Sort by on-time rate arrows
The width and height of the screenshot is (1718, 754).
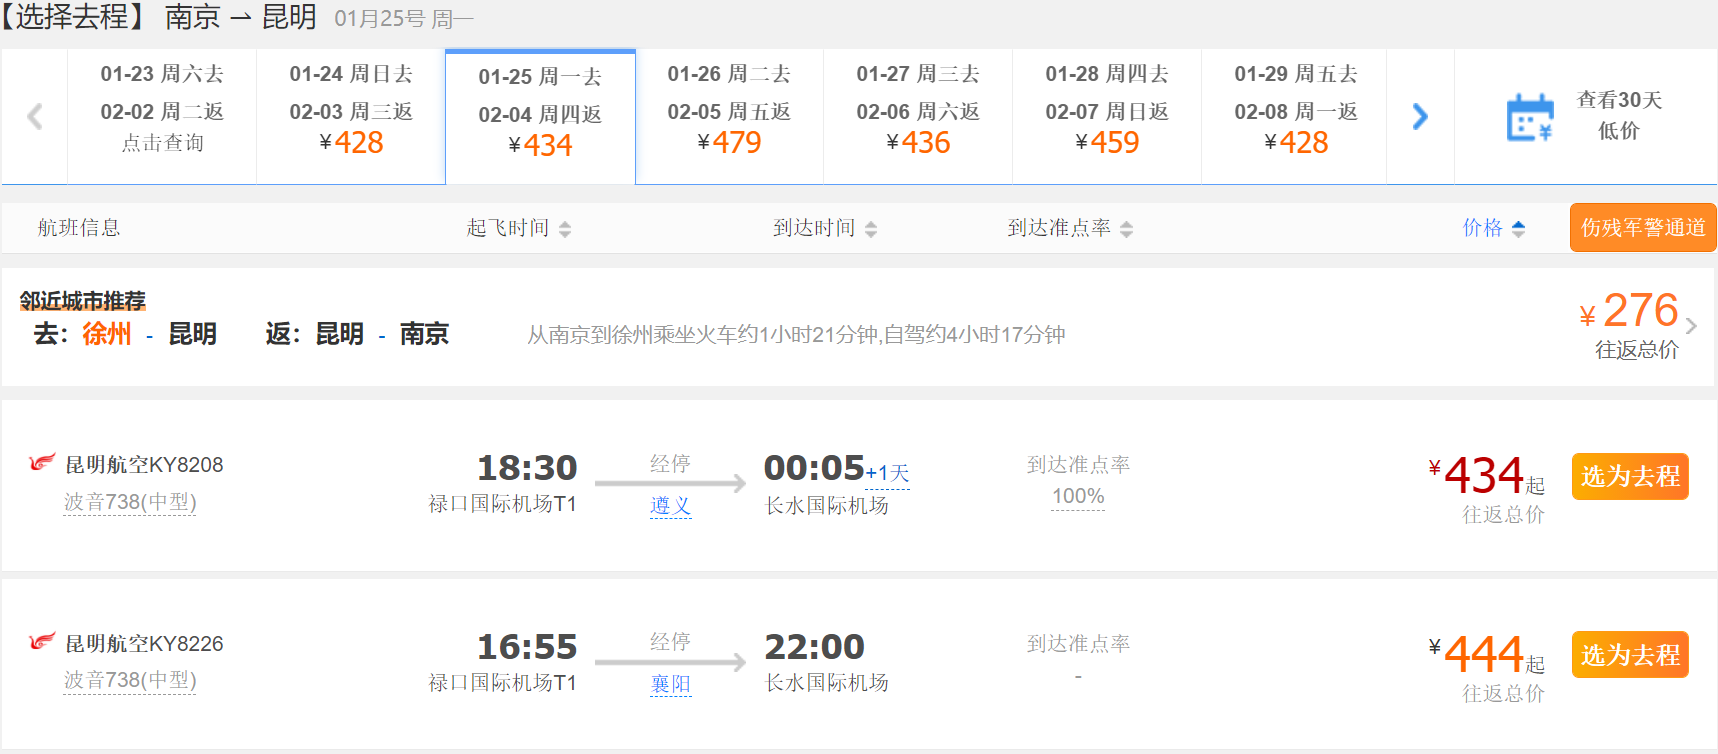click(1127, 229)
